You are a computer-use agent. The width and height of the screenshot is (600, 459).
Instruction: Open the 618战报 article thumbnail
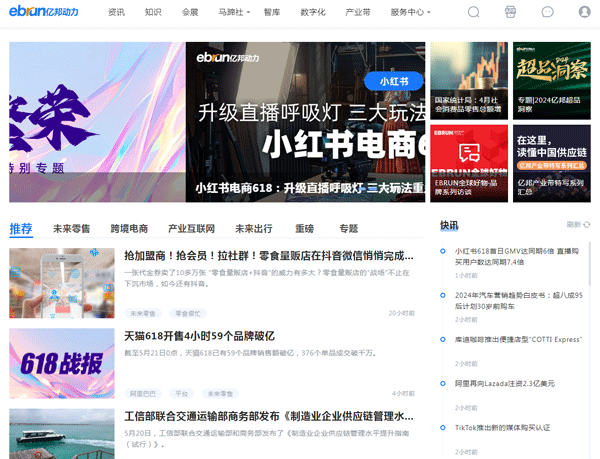click(62, 363)
